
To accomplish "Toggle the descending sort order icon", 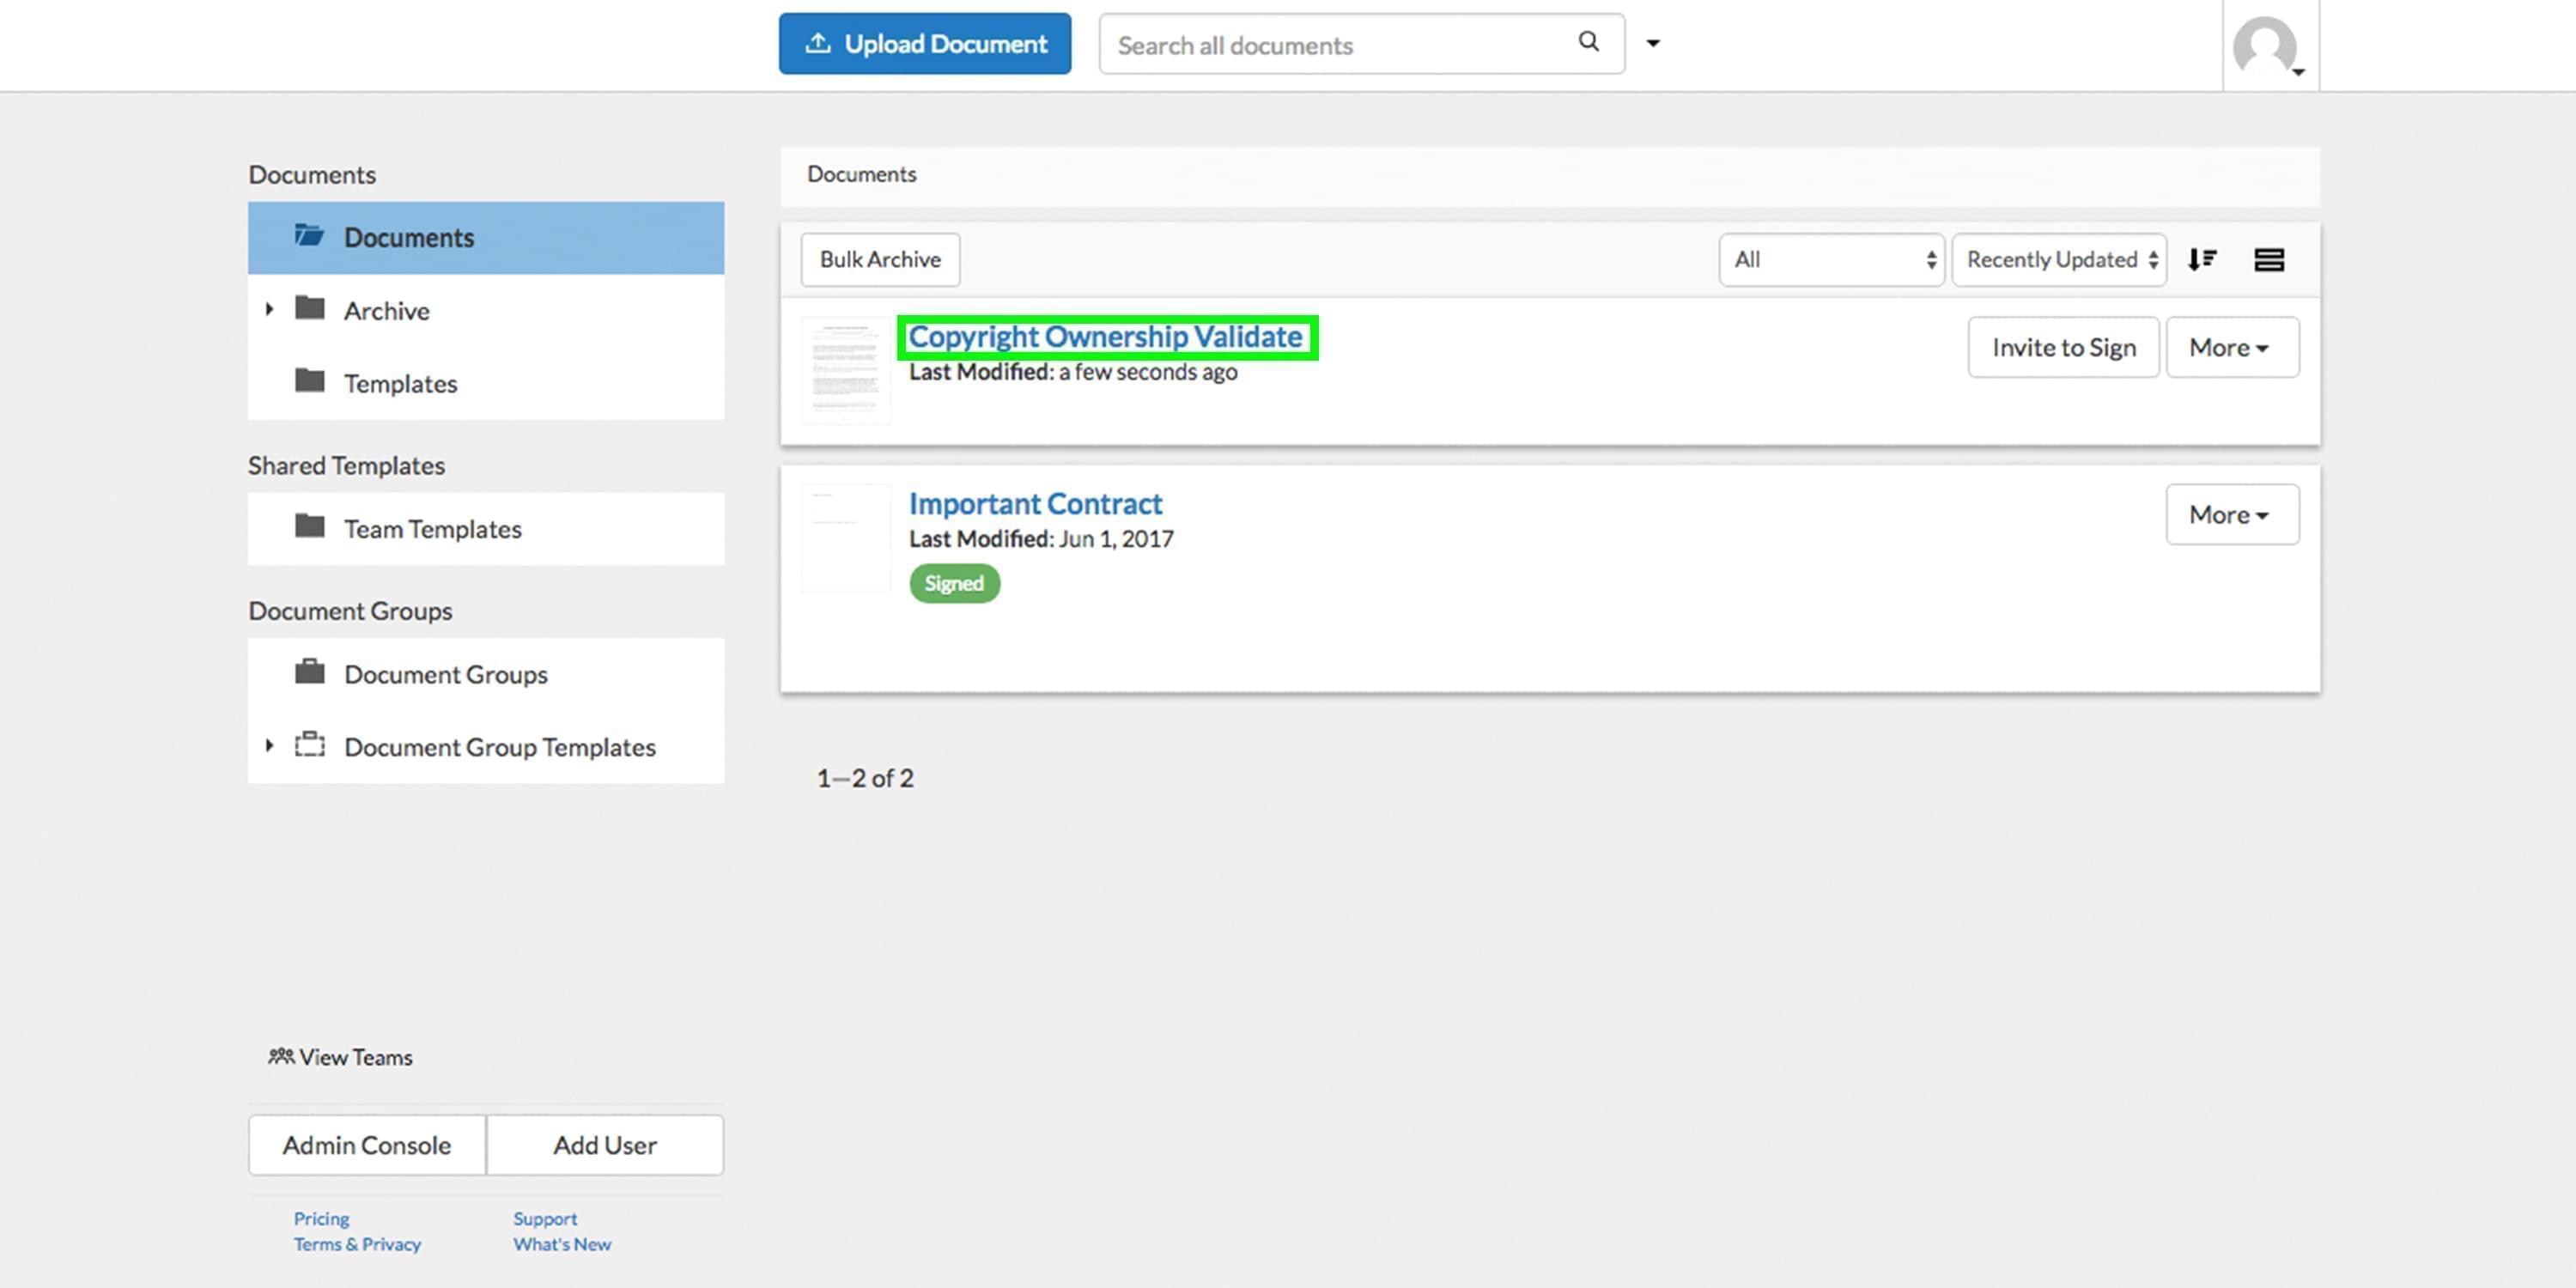I will (2202, 259).
